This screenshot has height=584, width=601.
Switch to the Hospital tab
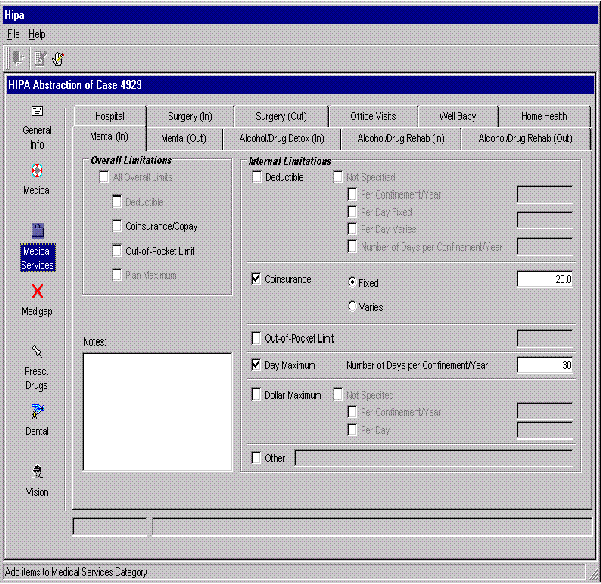coord(110,117)
